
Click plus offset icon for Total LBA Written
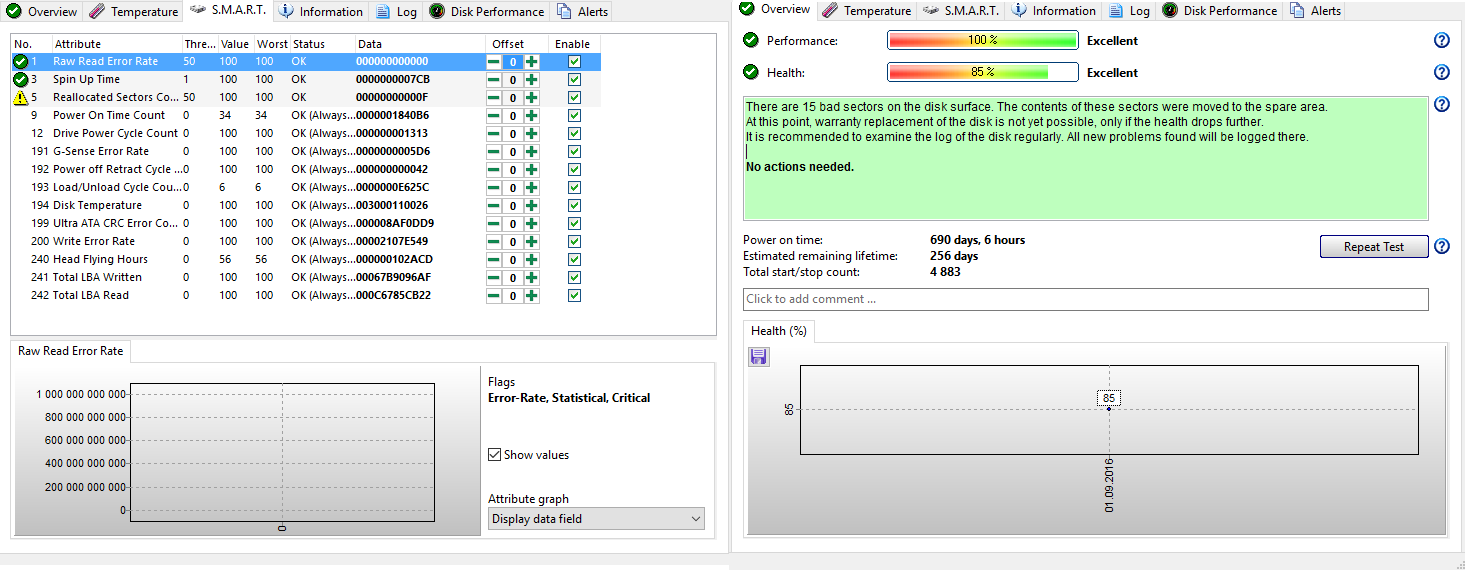click(x=532, y=278)
